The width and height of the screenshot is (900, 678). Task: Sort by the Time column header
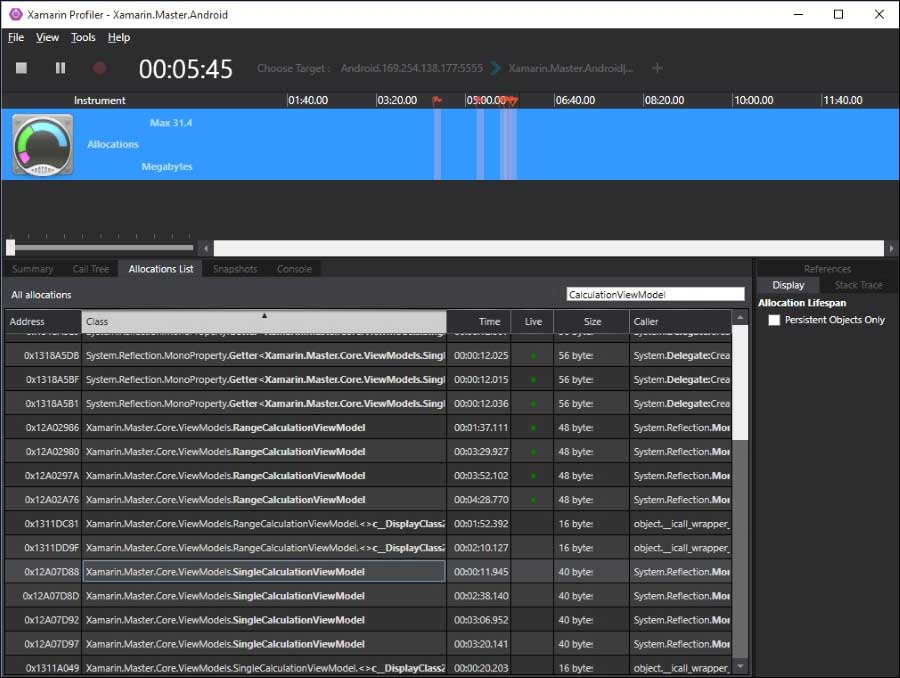tap(479, 321)
